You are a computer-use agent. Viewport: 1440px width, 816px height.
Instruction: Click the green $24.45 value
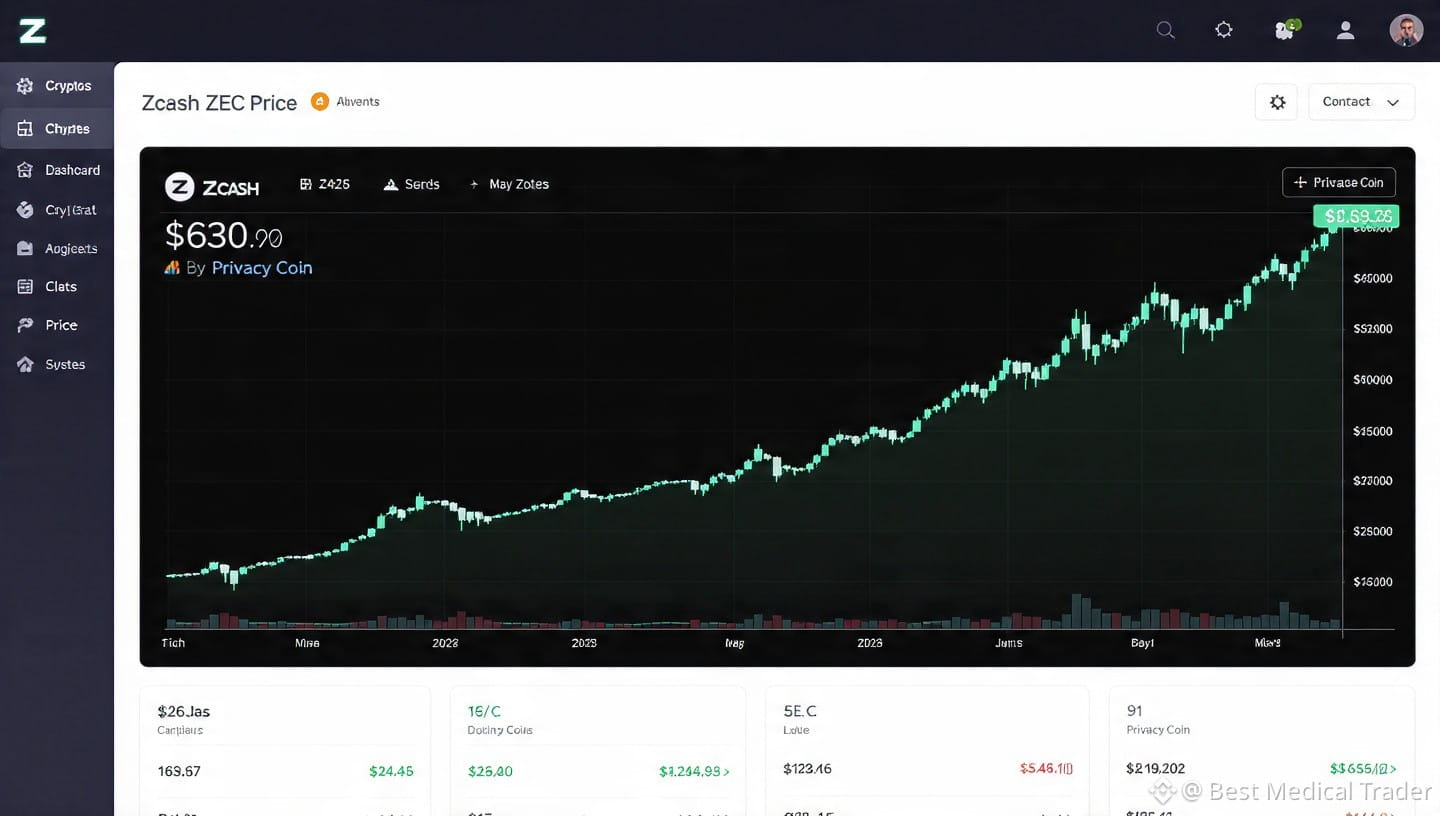(391, 771)
